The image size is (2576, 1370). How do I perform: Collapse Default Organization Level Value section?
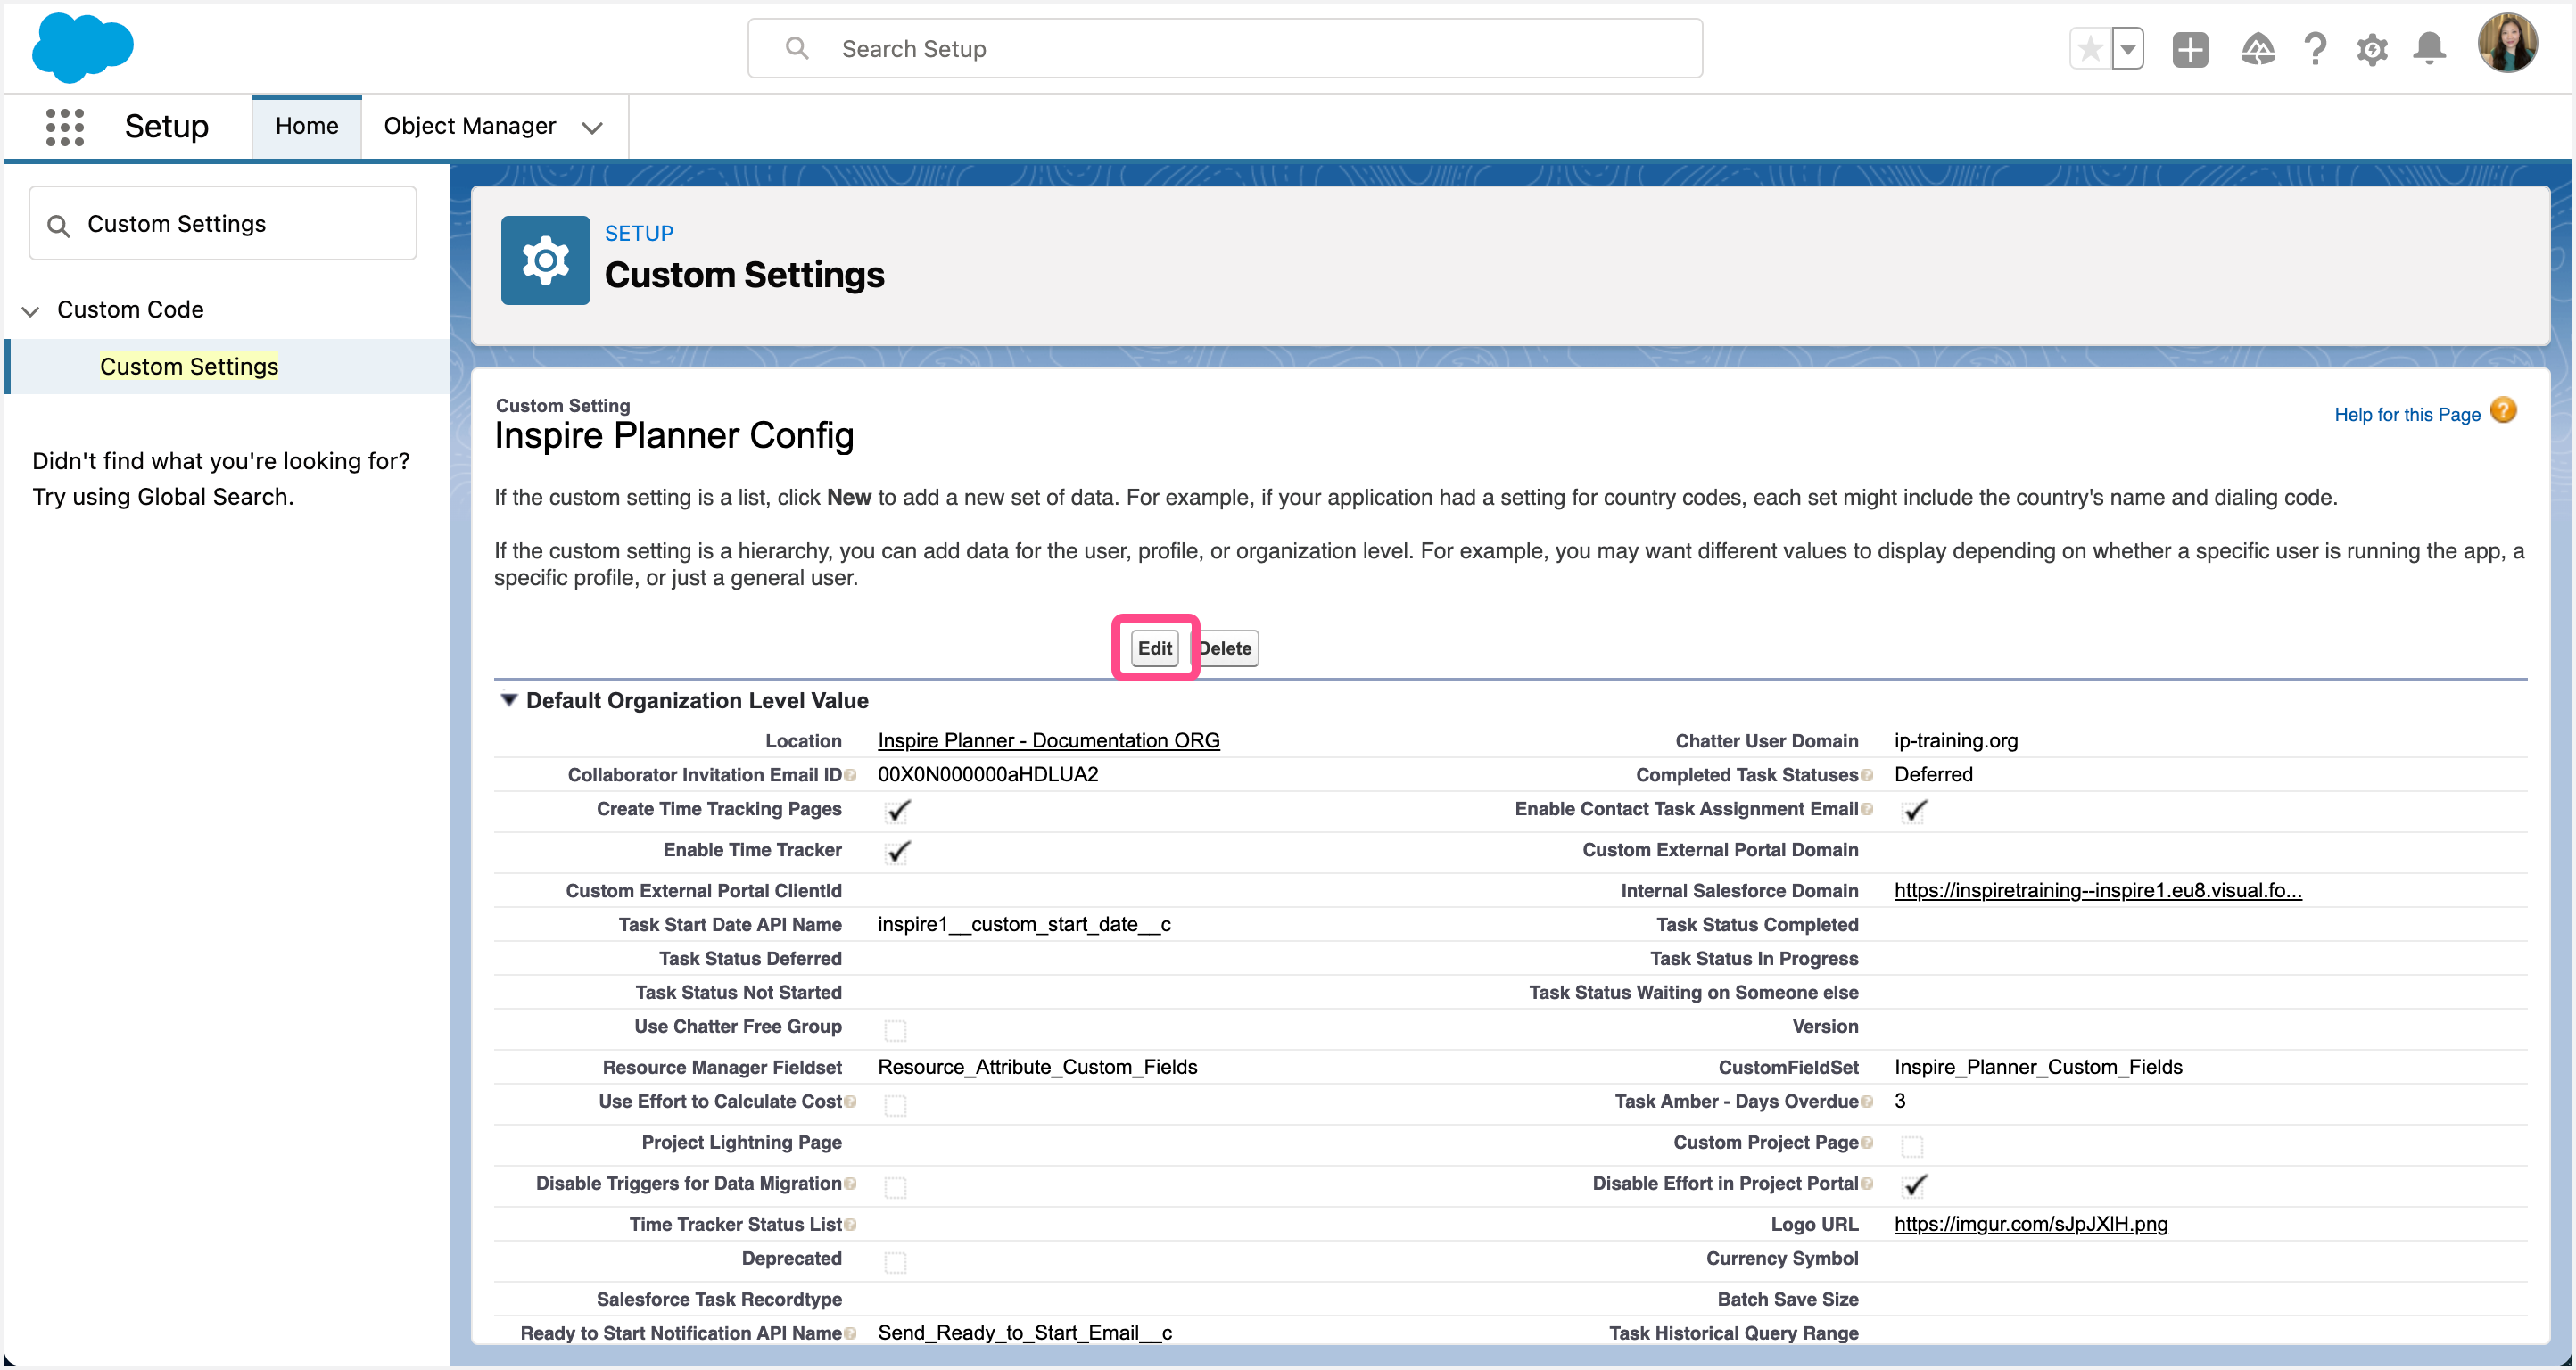click(510, 700)
